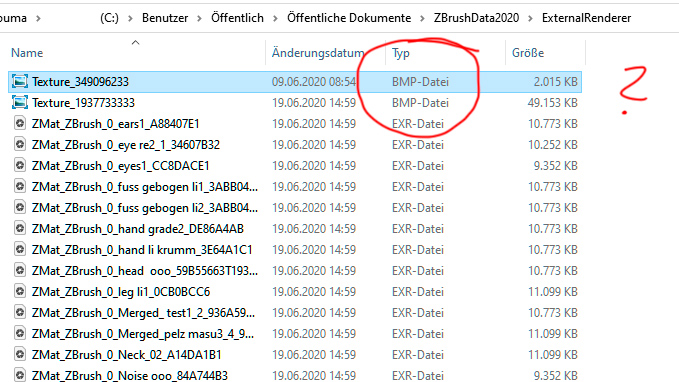Expand the chevron after Öffentliche Dokumente

click(x=422, y=18)
